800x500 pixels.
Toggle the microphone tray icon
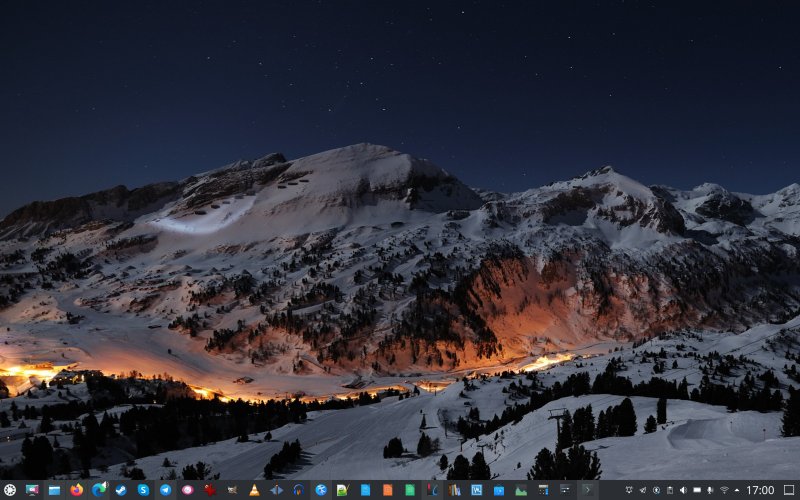710,490
